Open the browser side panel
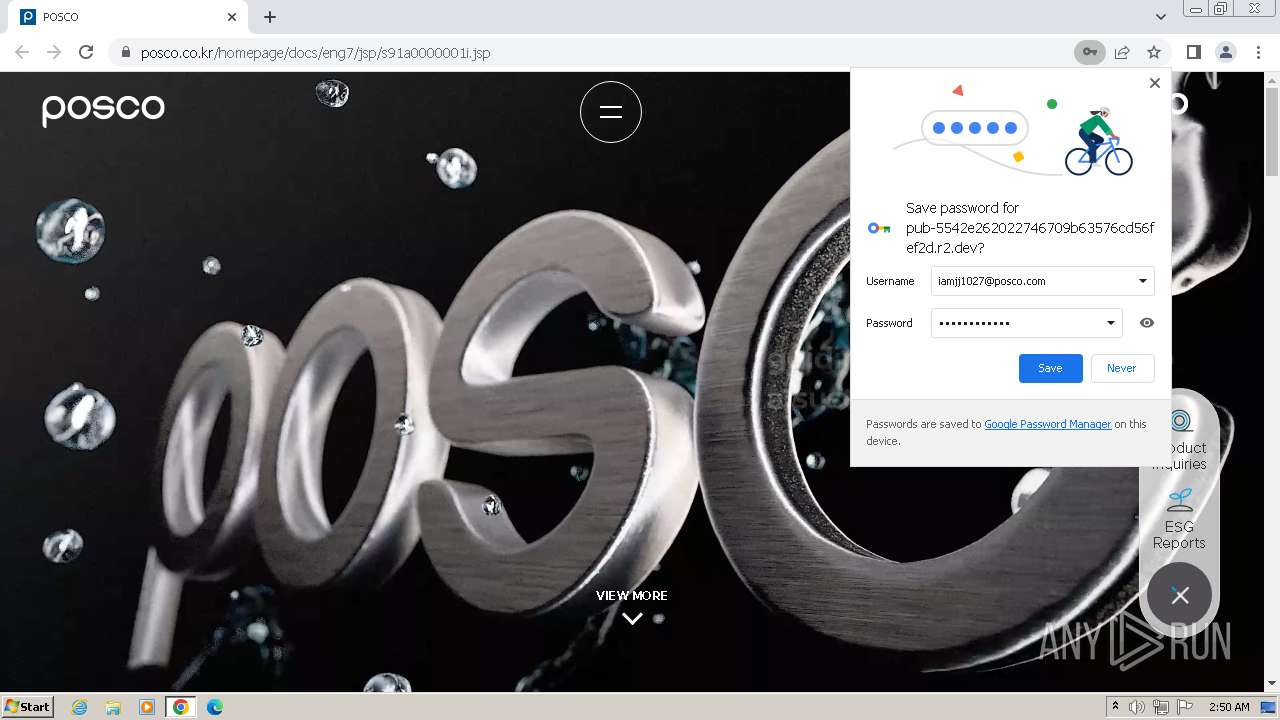 (x=1193, y=52)
